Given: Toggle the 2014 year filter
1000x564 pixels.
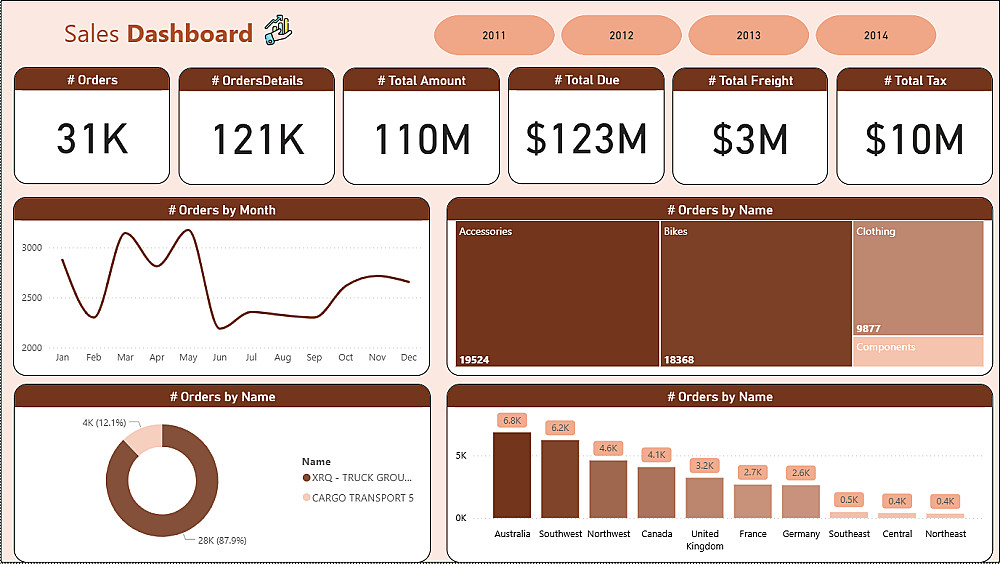Looking at the screenshot, I should (876, 35).
